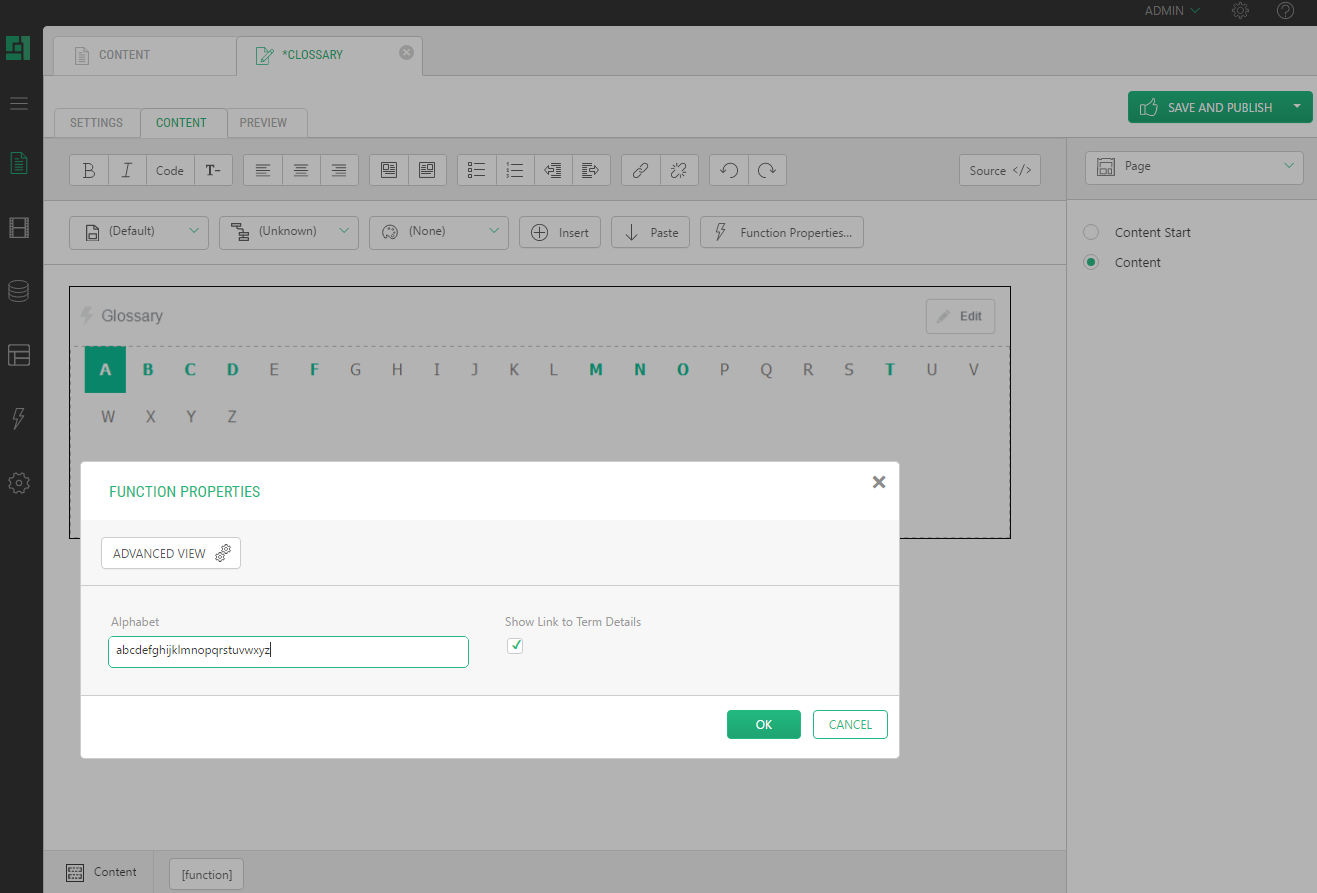Insert a bulleted list

477,170
